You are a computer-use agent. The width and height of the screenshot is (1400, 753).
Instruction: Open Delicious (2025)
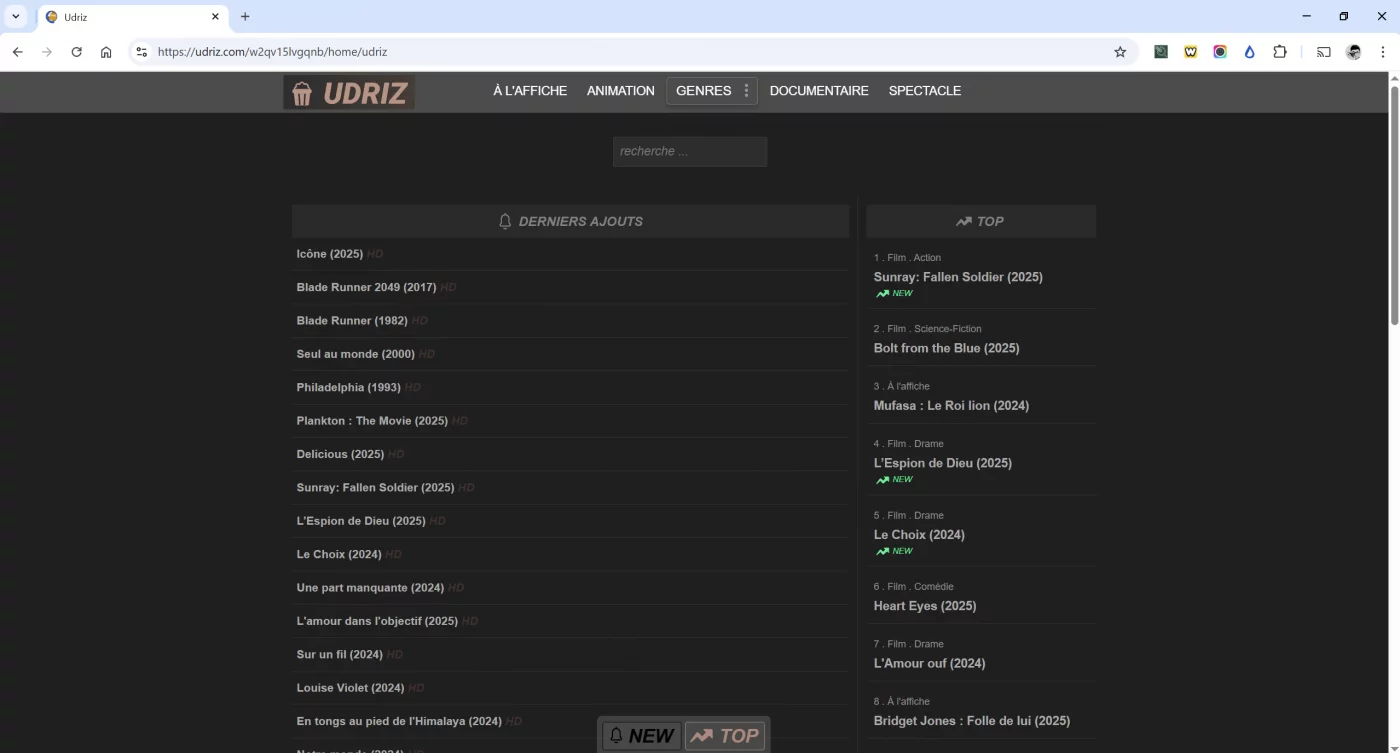tap(340, 454)
